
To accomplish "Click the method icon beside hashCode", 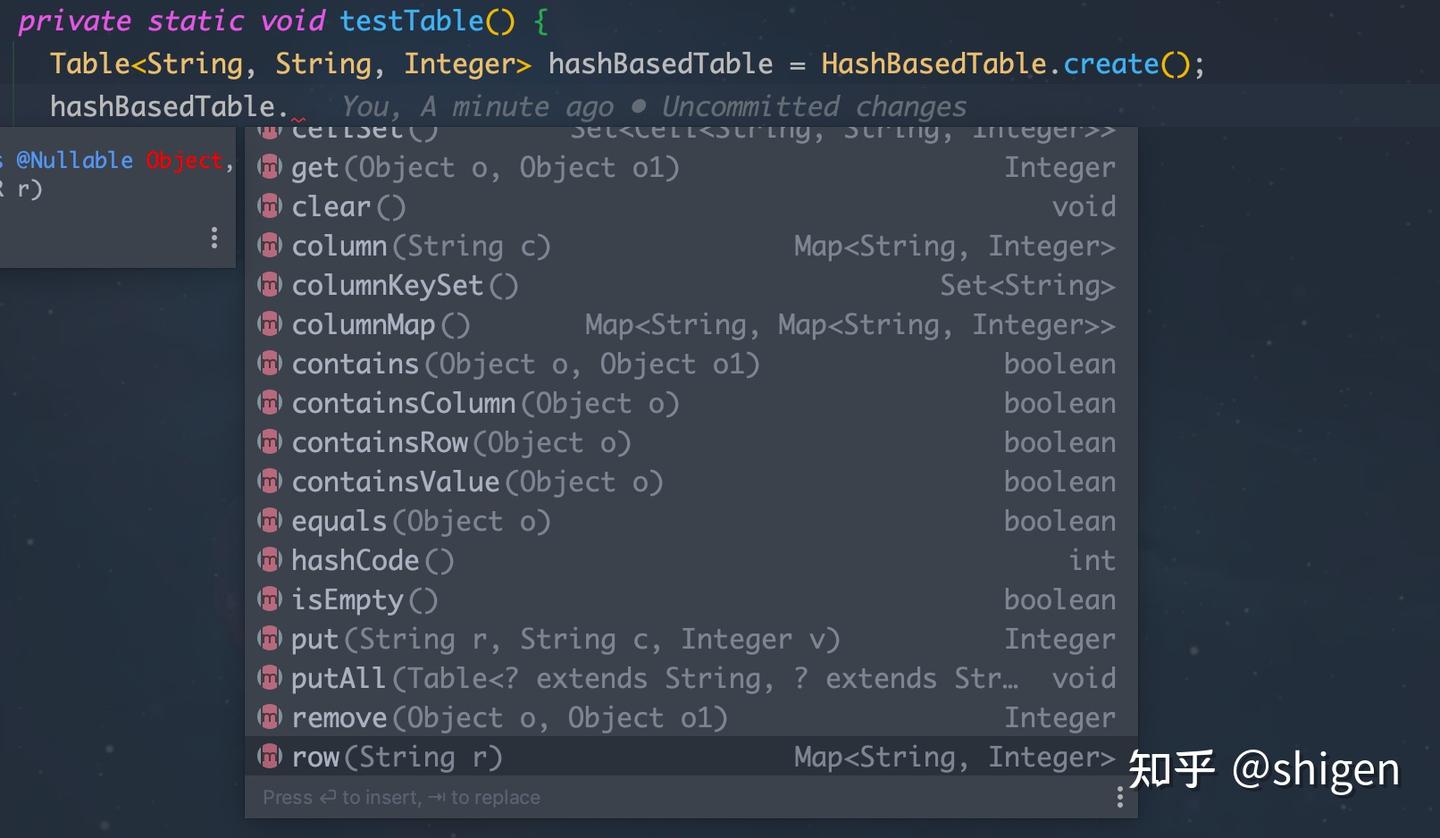I will tap(270, 561).
